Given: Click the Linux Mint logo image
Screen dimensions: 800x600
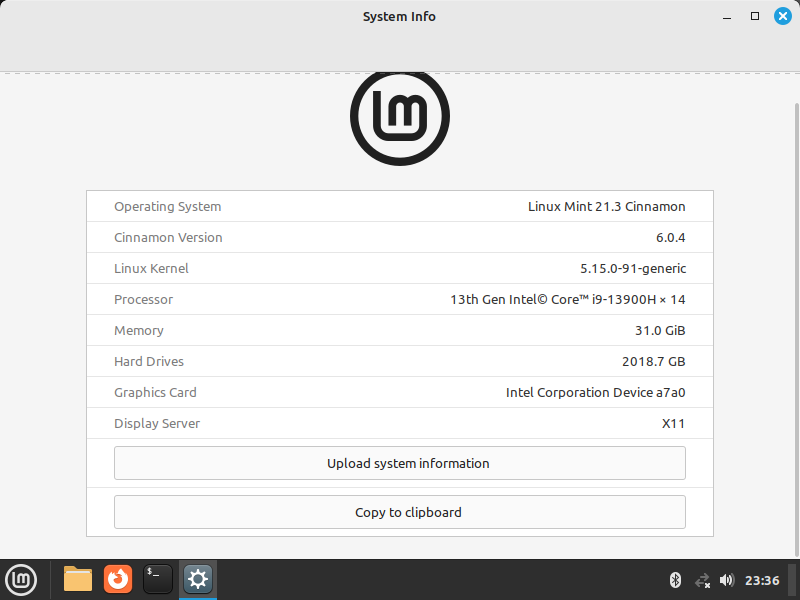Looking at the screenshot, I should [400, 117].
